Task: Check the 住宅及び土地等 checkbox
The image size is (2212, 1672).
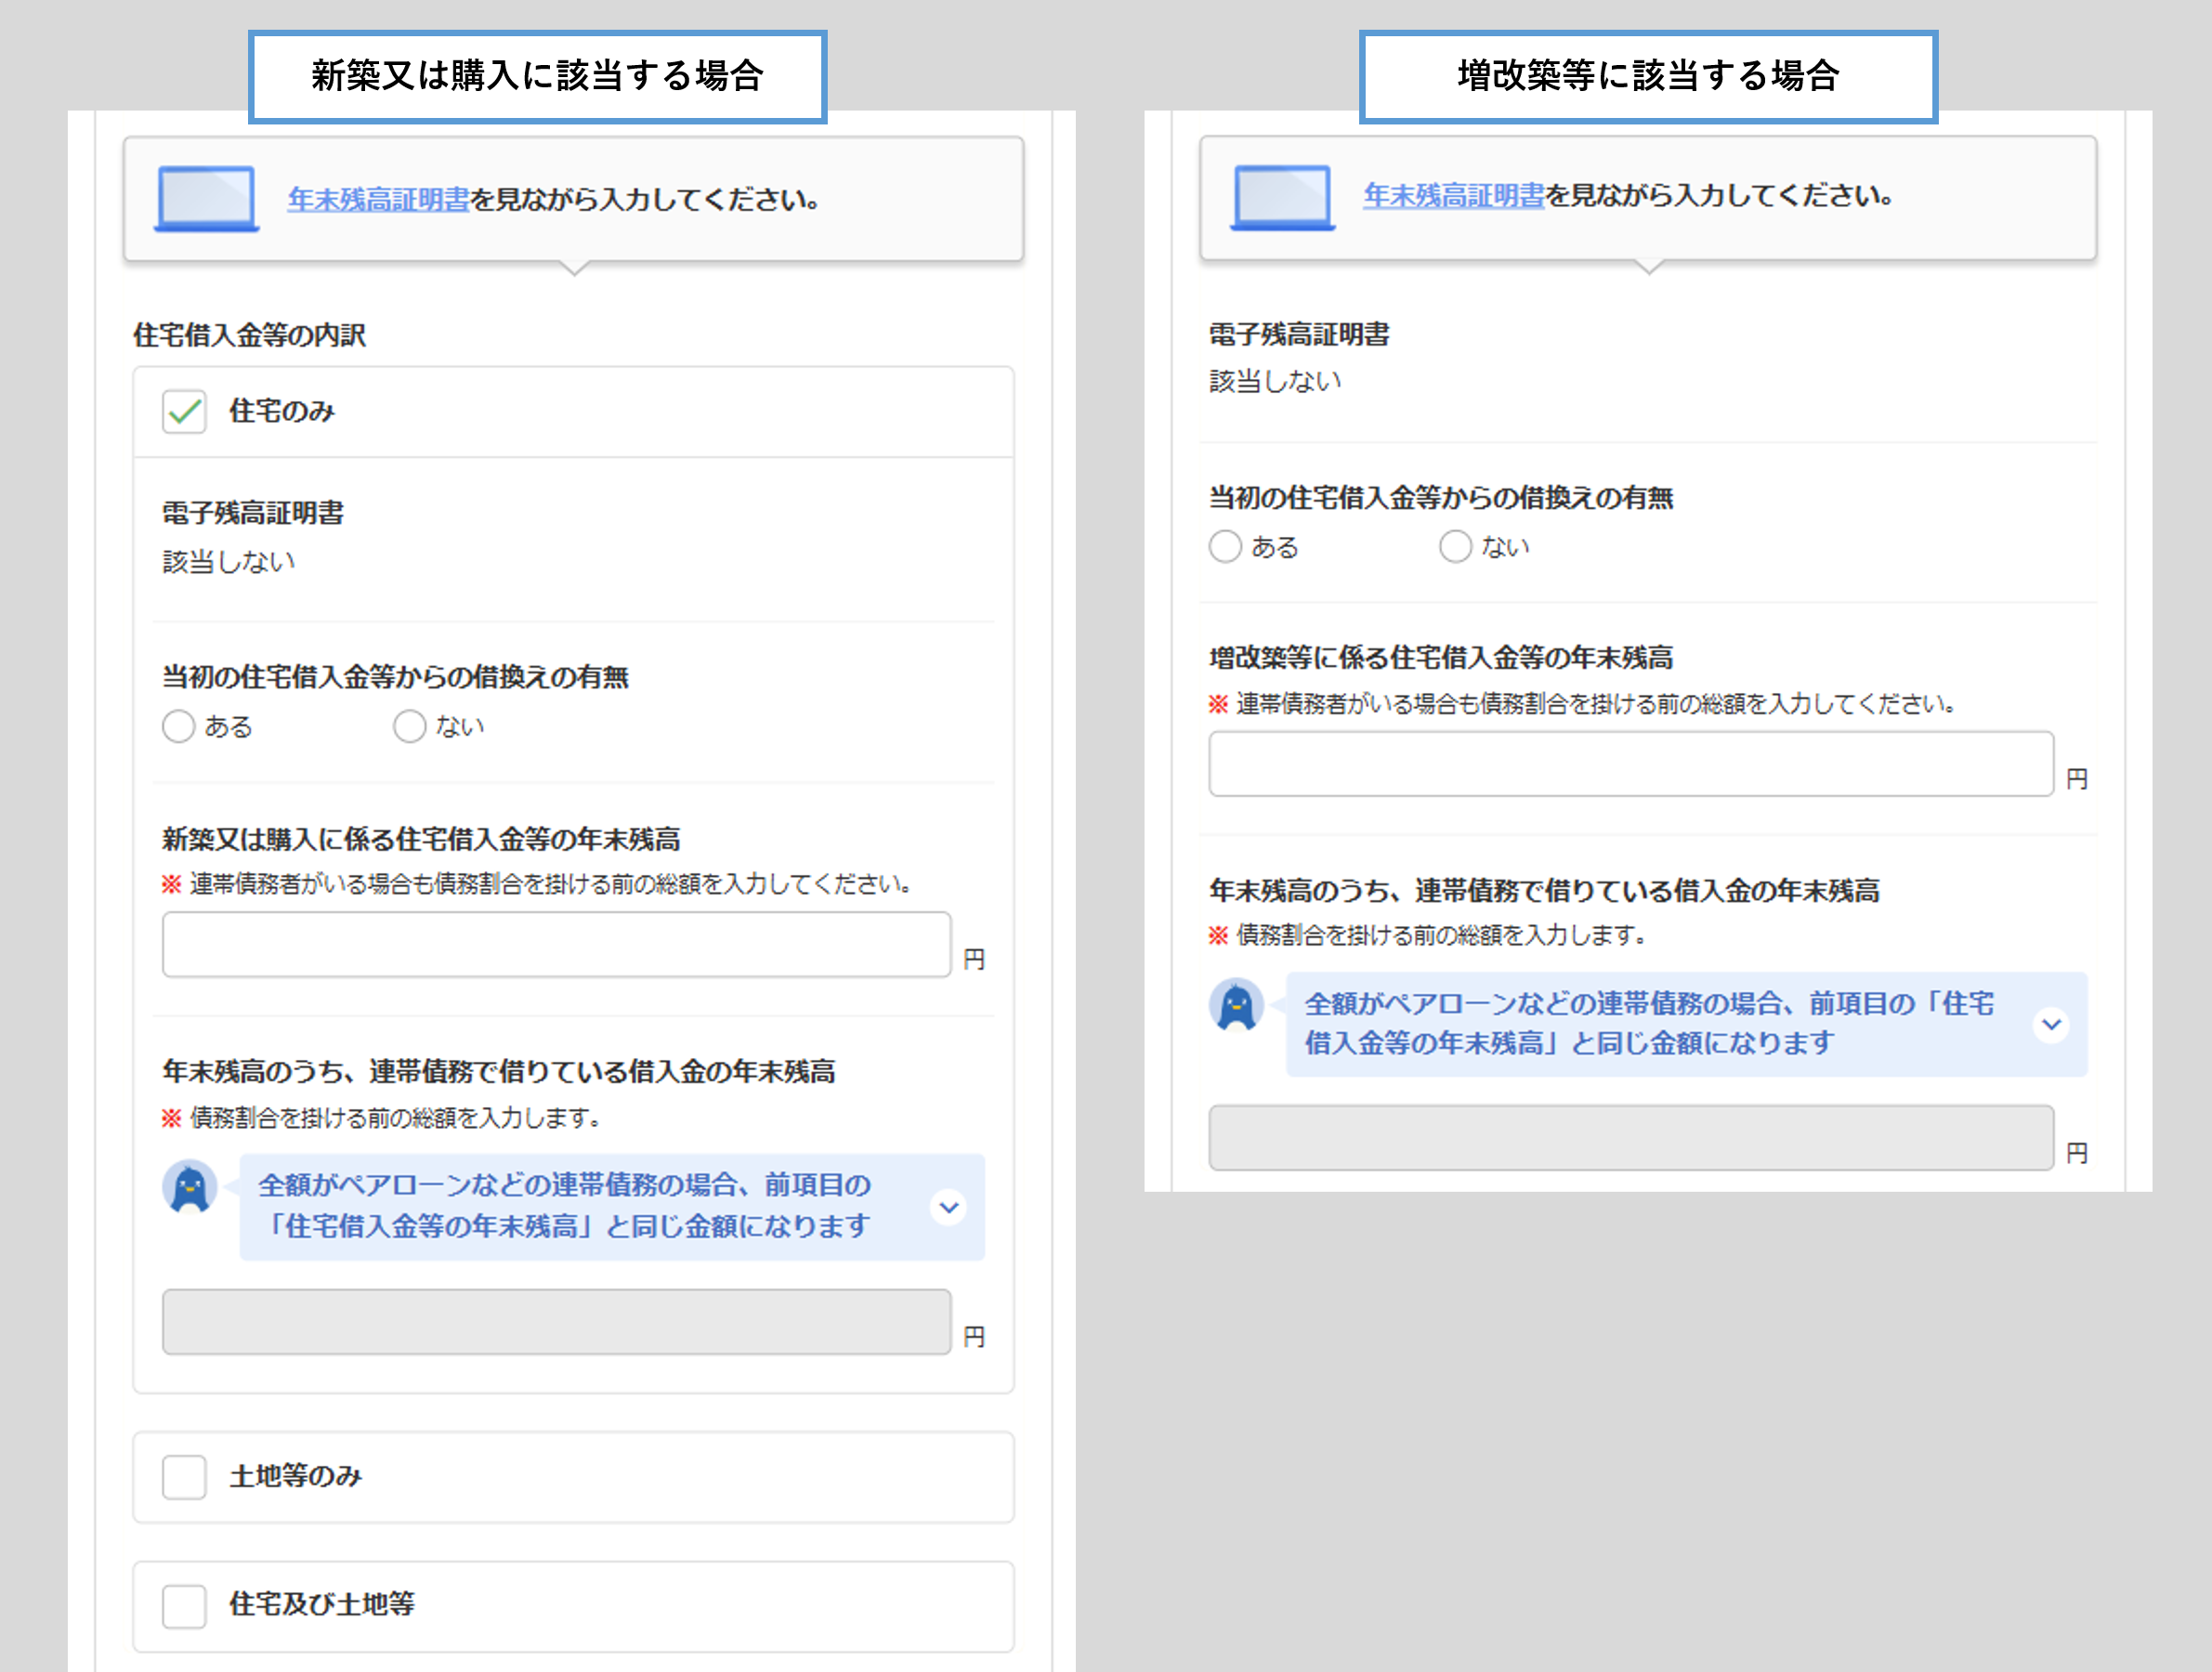Action: coord(184,1605)
